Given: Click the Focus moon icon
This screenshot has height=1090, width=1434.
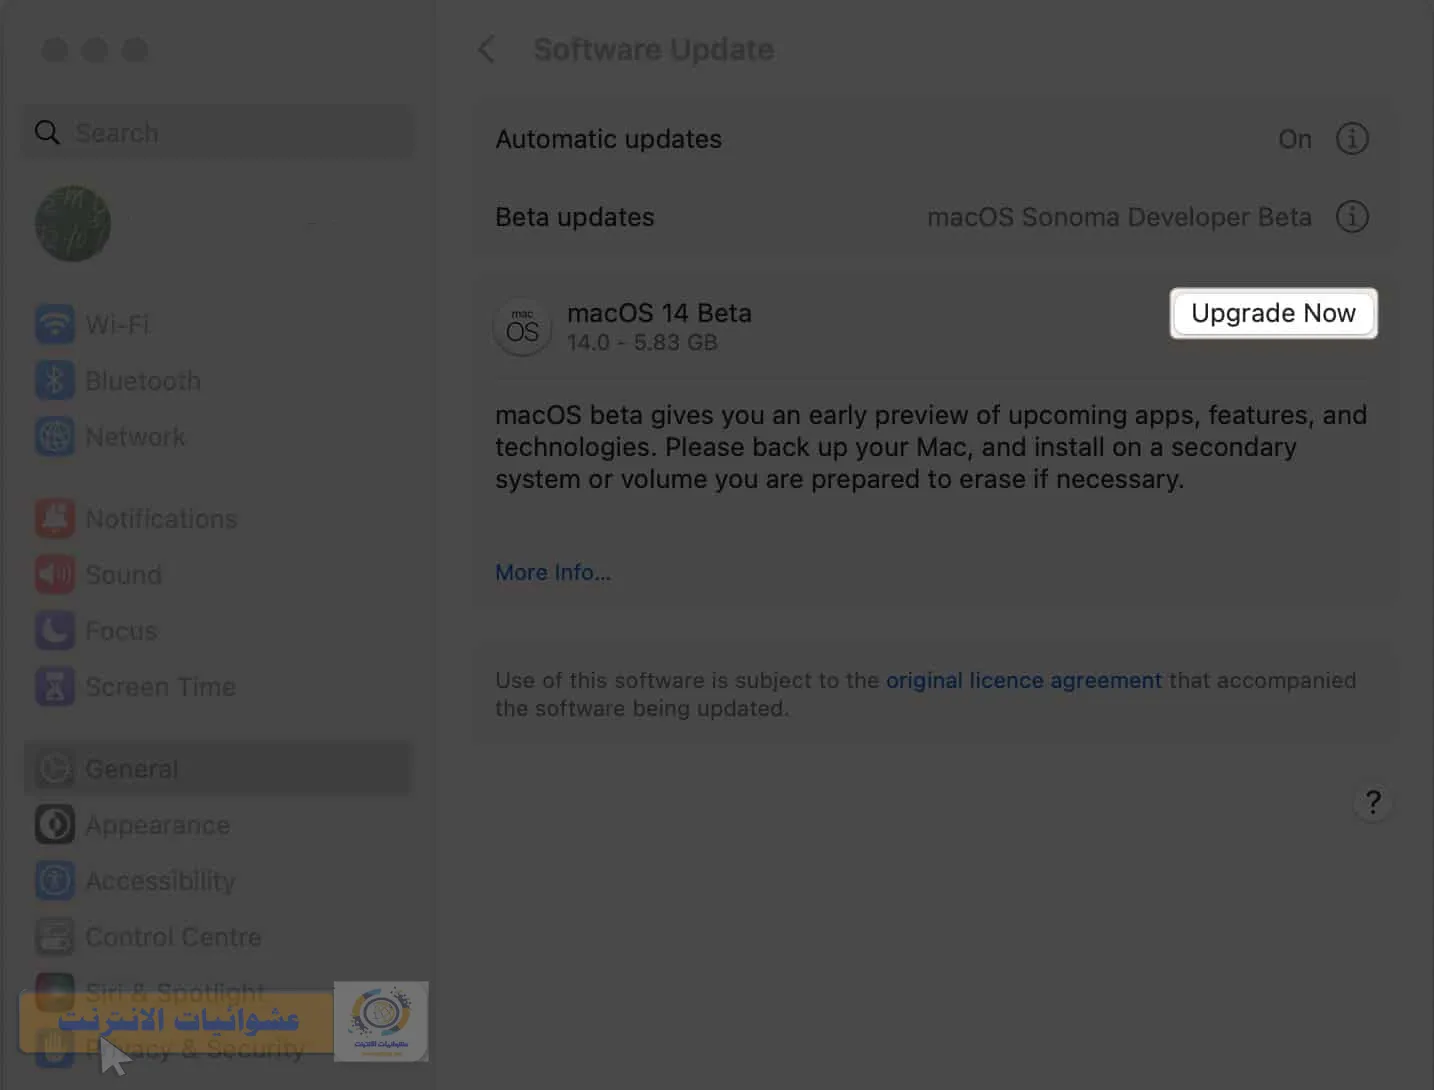Looking at the screenshot, I should pos(55,630).
